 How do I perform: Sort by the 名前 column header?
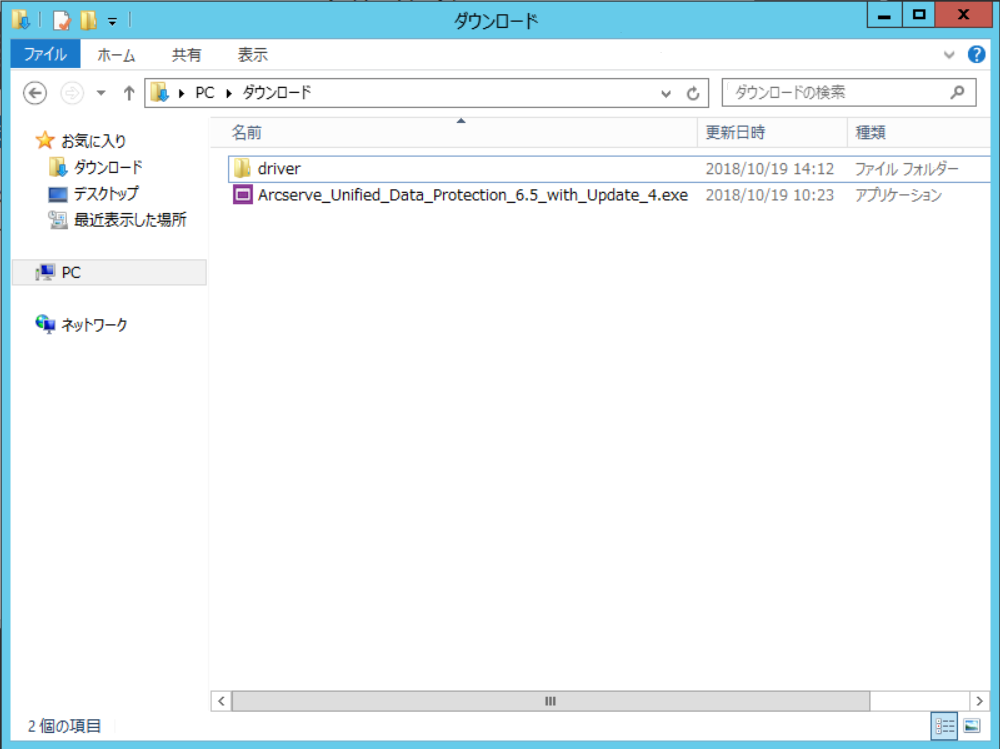(454, 133)
